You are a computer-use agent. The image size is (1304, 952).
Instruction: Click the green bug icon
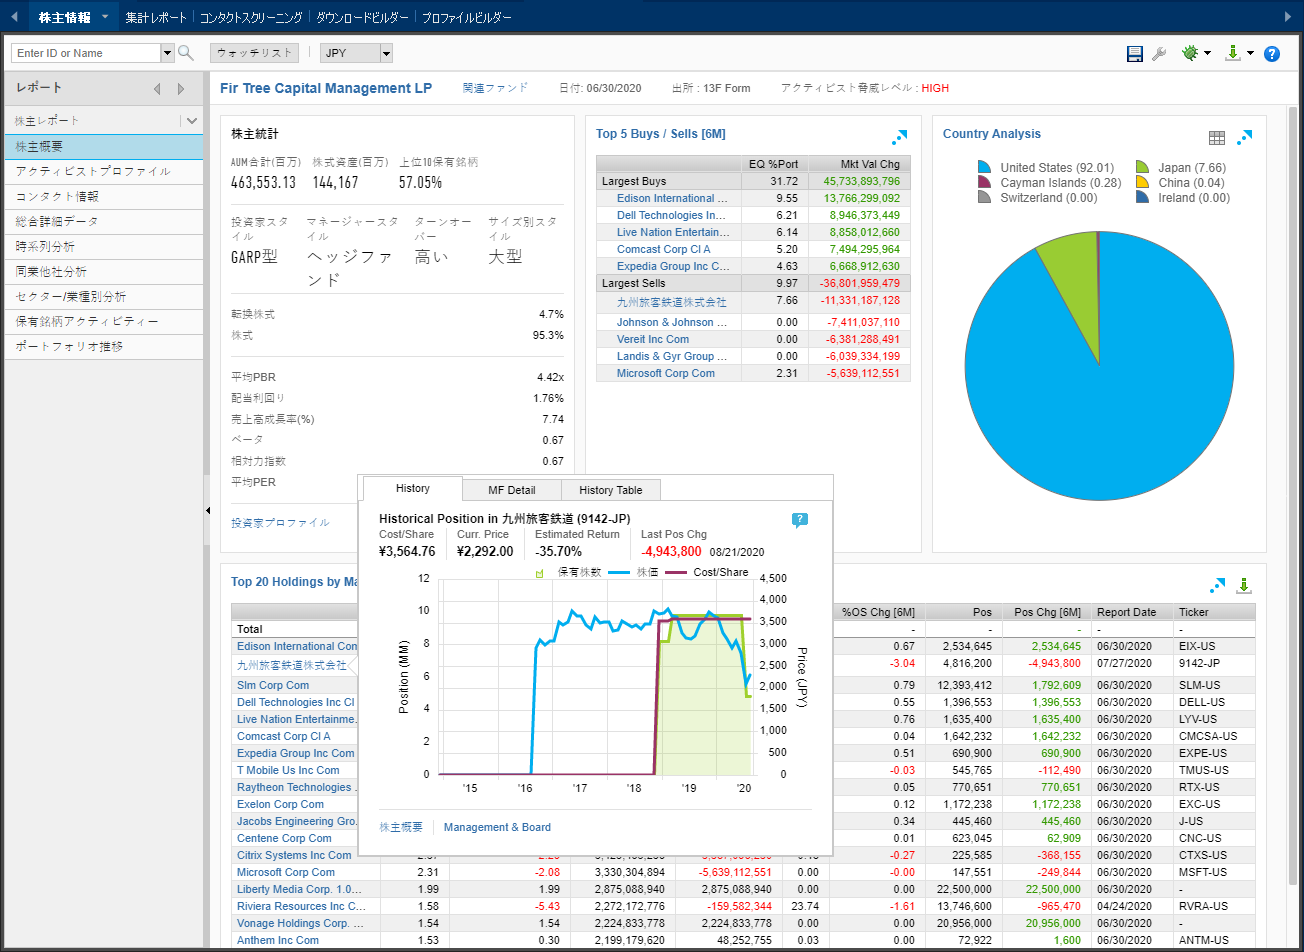1190,53
